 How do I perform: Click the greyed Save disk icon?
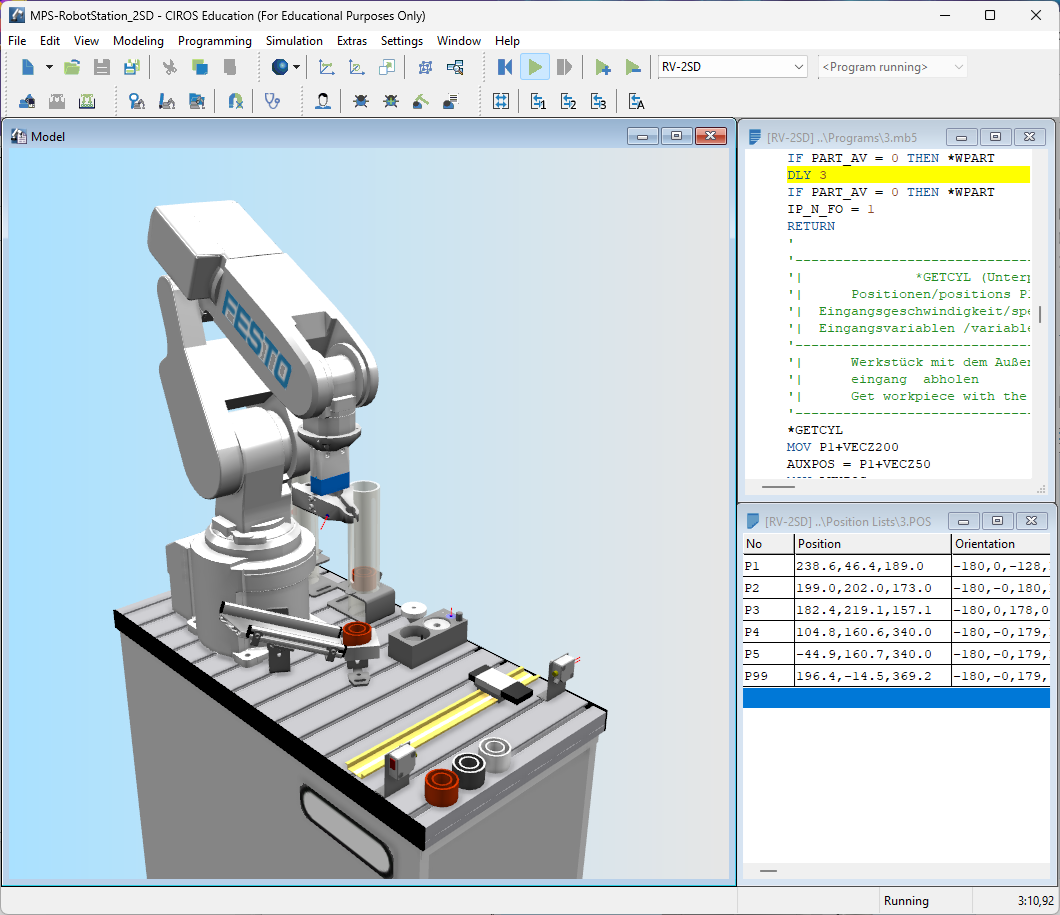[x=101, y=67]
